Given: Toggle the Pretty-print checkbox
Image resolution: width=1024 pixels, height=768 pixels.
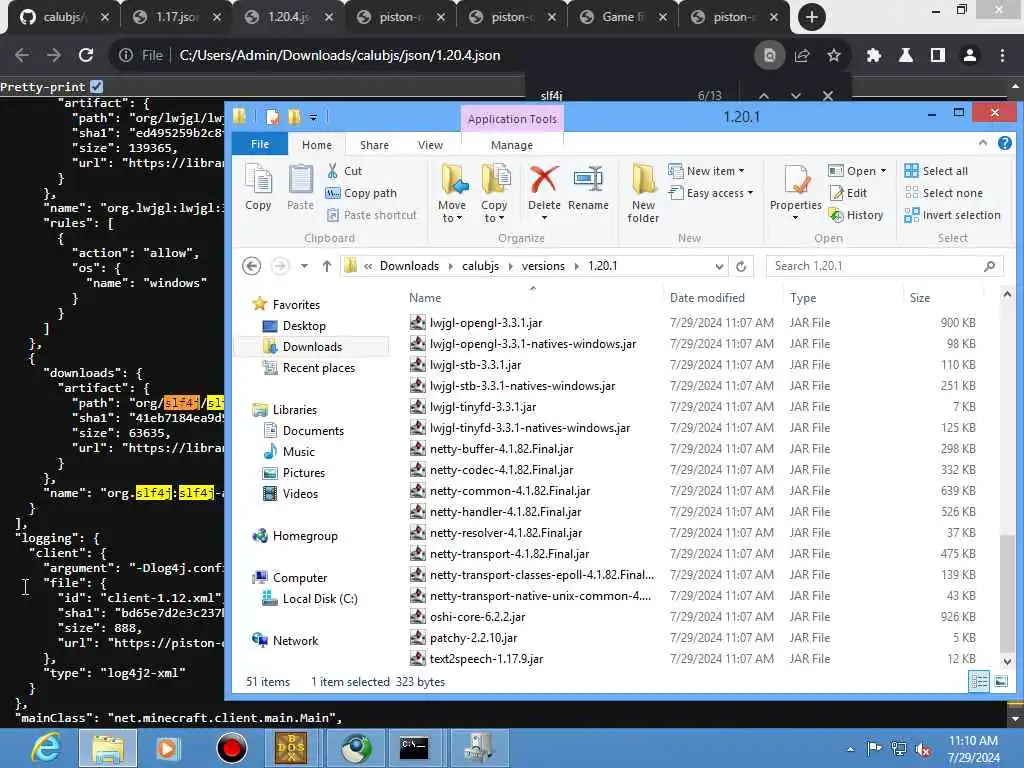Looking at the screenshot, I should [x=97, y=86].
